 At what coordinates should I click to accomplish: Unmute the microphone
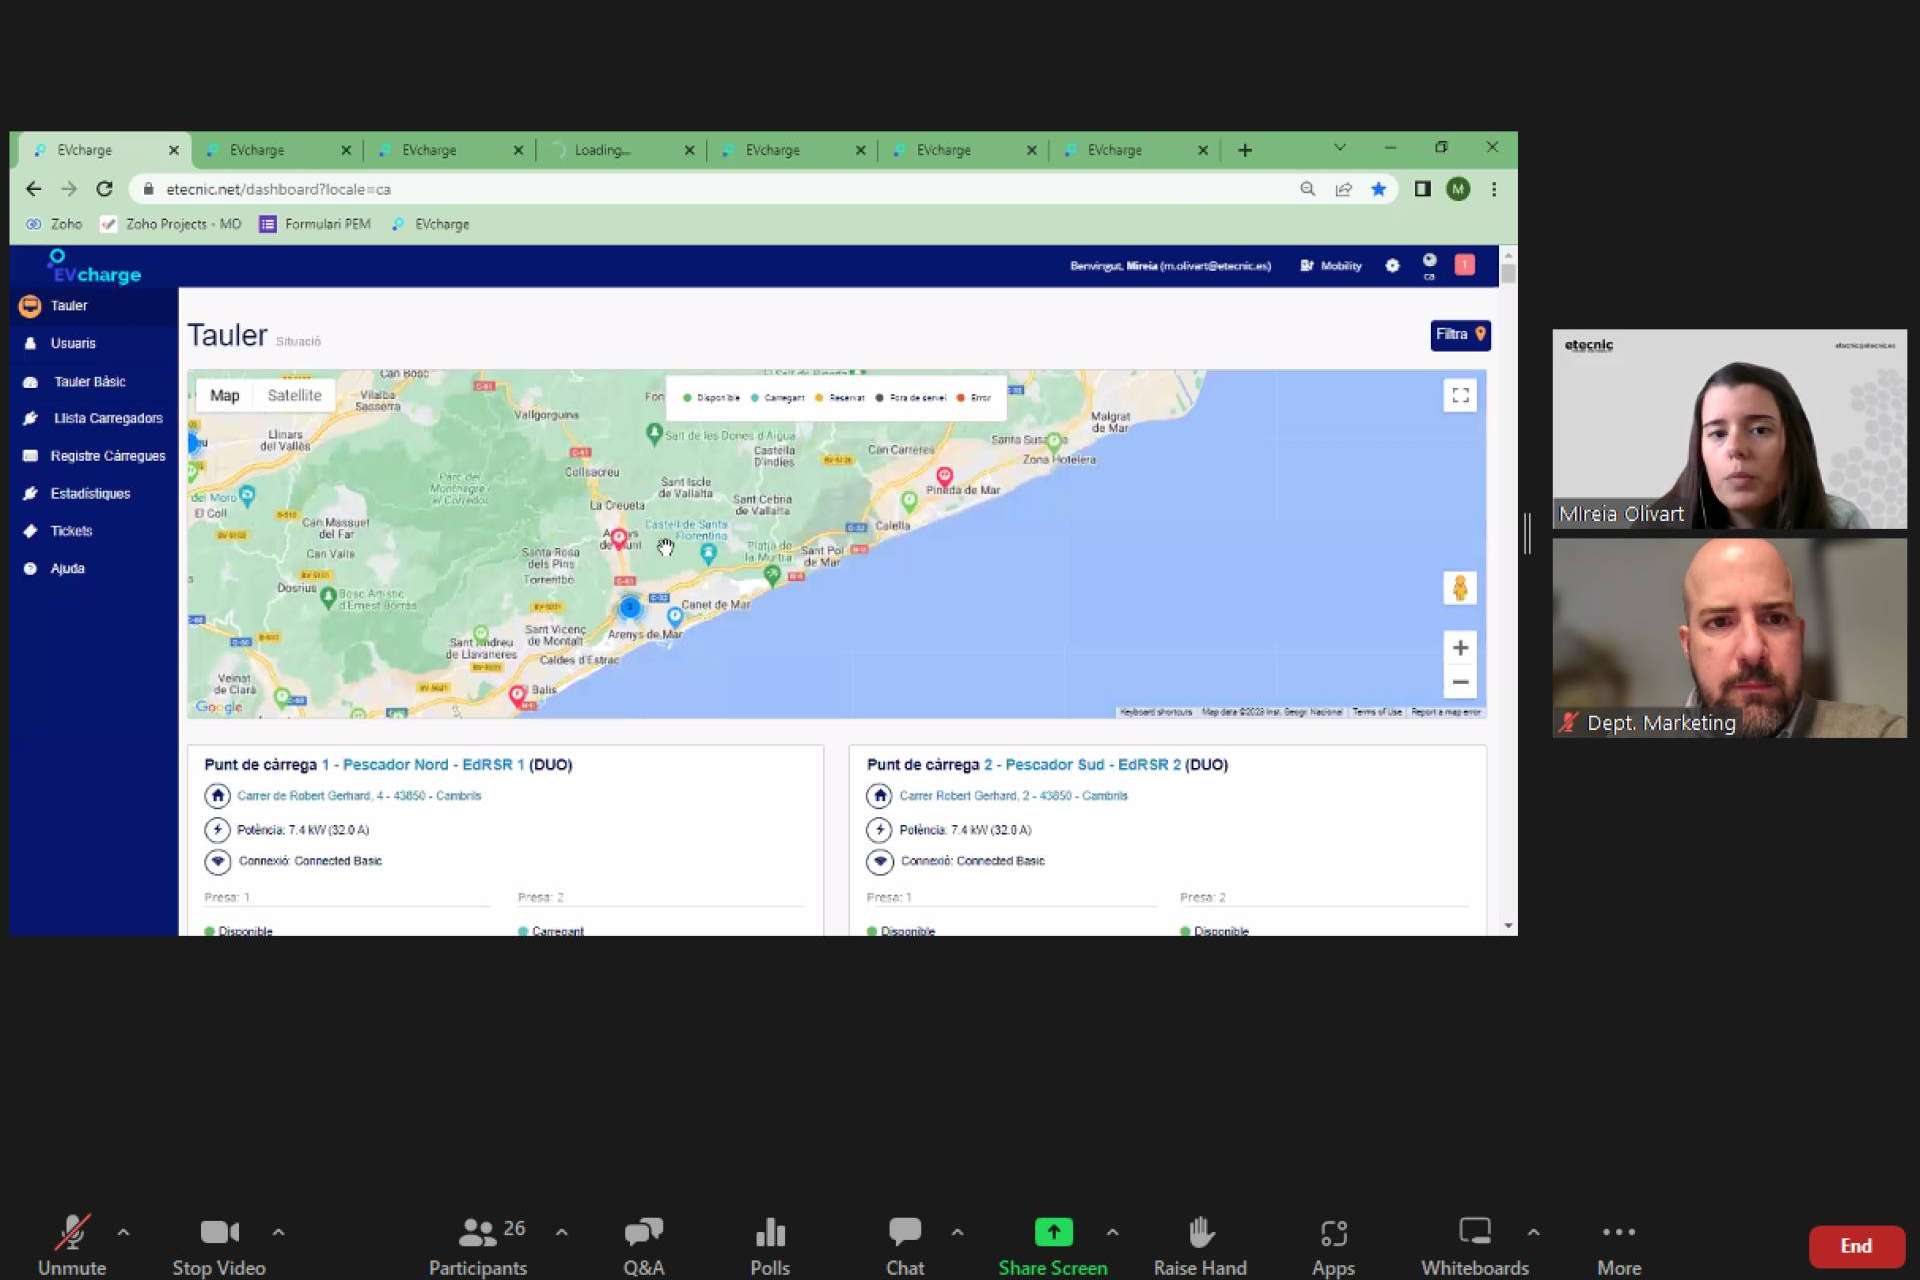pyautogui.click(x=72, y=1233)
